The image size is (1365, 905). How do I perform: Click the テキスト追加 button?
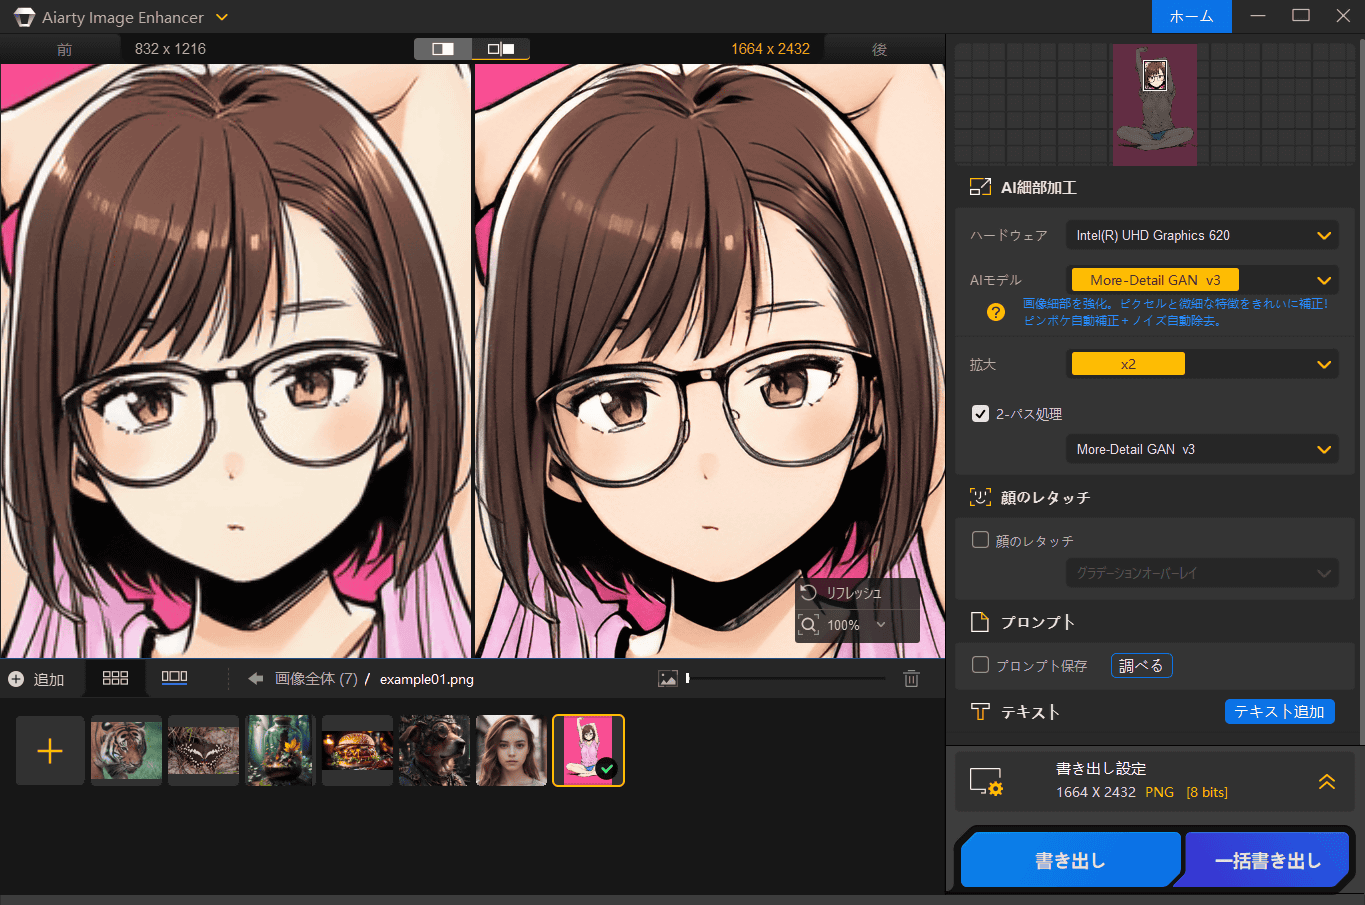[1279, 711]
